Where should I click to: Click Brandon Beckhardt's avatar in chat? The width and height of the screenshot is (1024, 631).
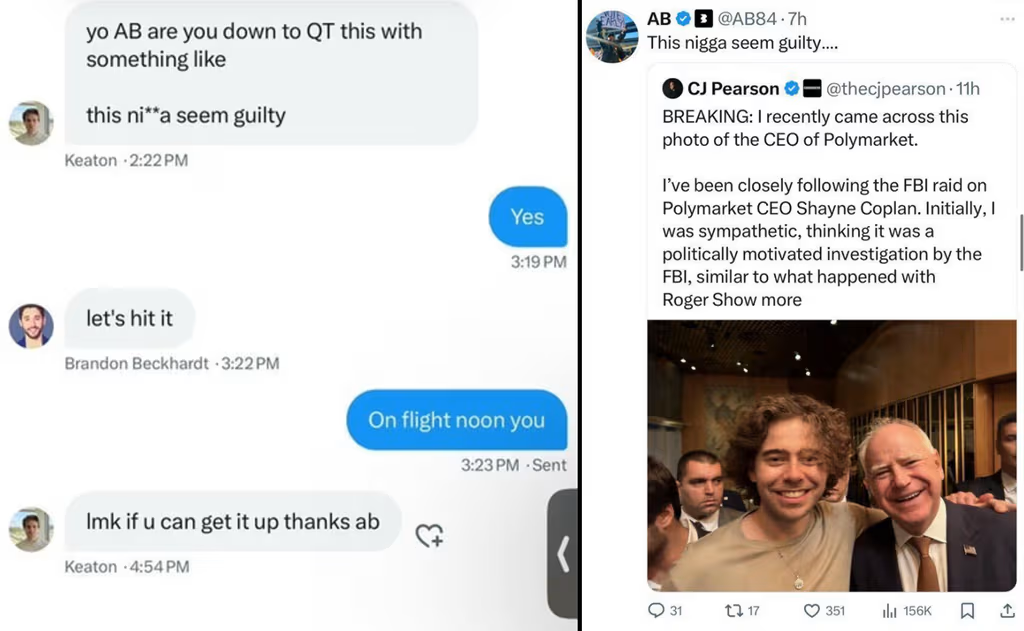coord(31,326)
